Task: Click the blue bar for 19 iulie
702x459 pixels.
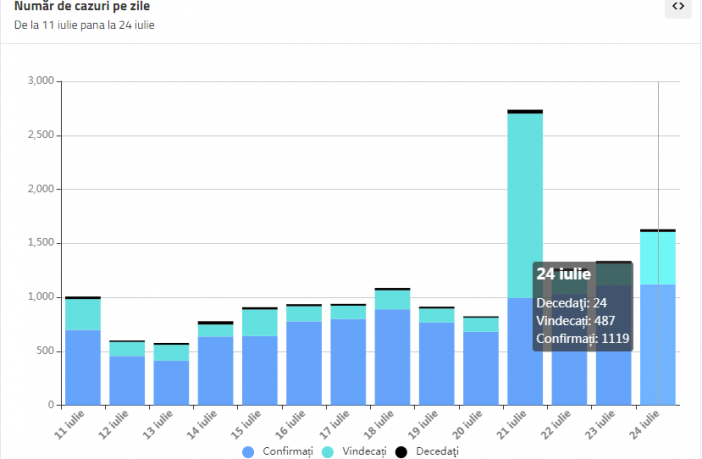Action: (x=436, y=363)
